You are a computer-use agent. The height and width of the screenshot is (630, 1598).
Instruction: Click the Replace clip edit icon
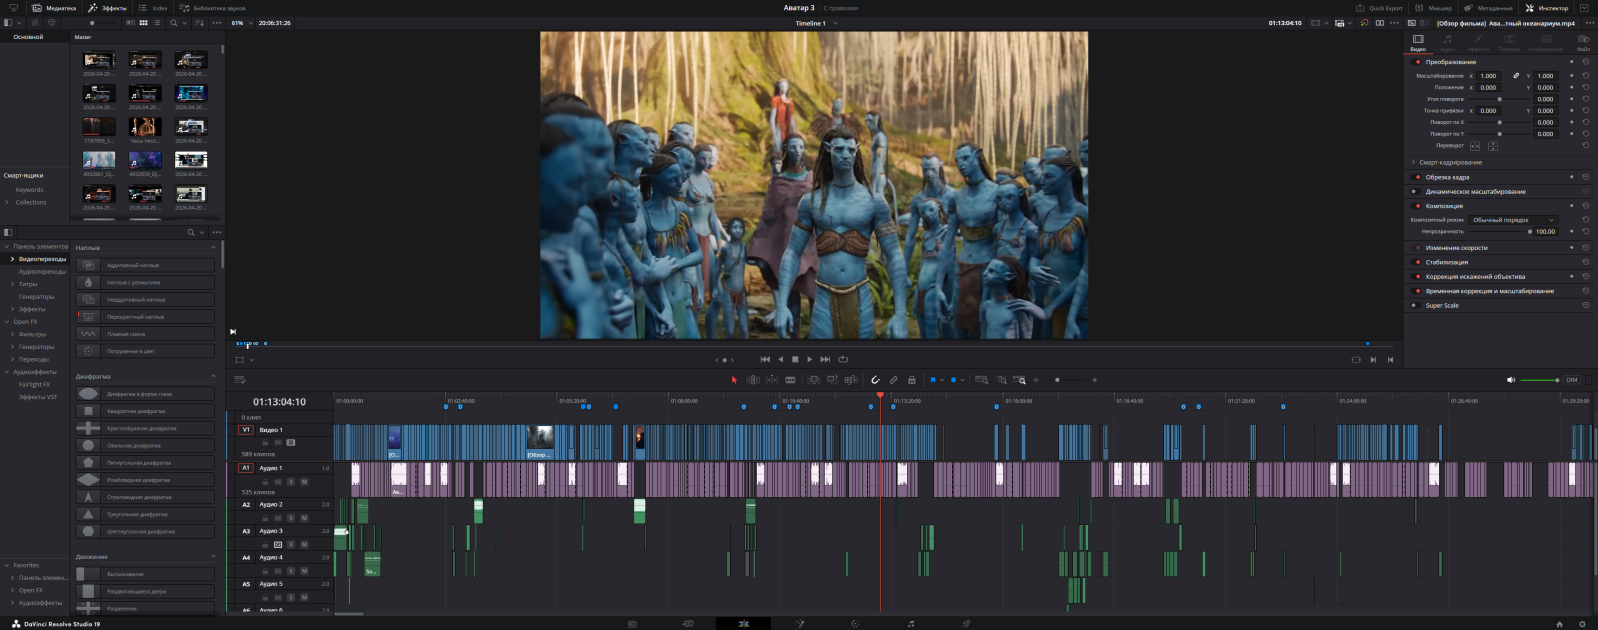pyautogui.click(x=851, y=380)
